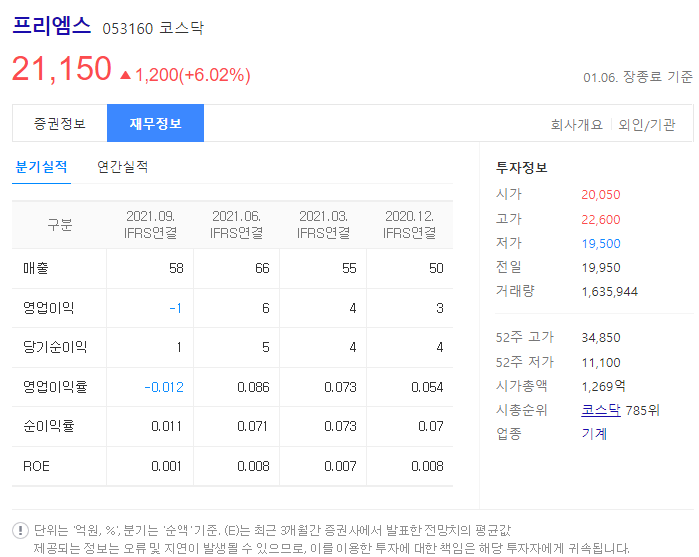
Task: Click the 저가 value 19,500
Action: click(600, 244)
